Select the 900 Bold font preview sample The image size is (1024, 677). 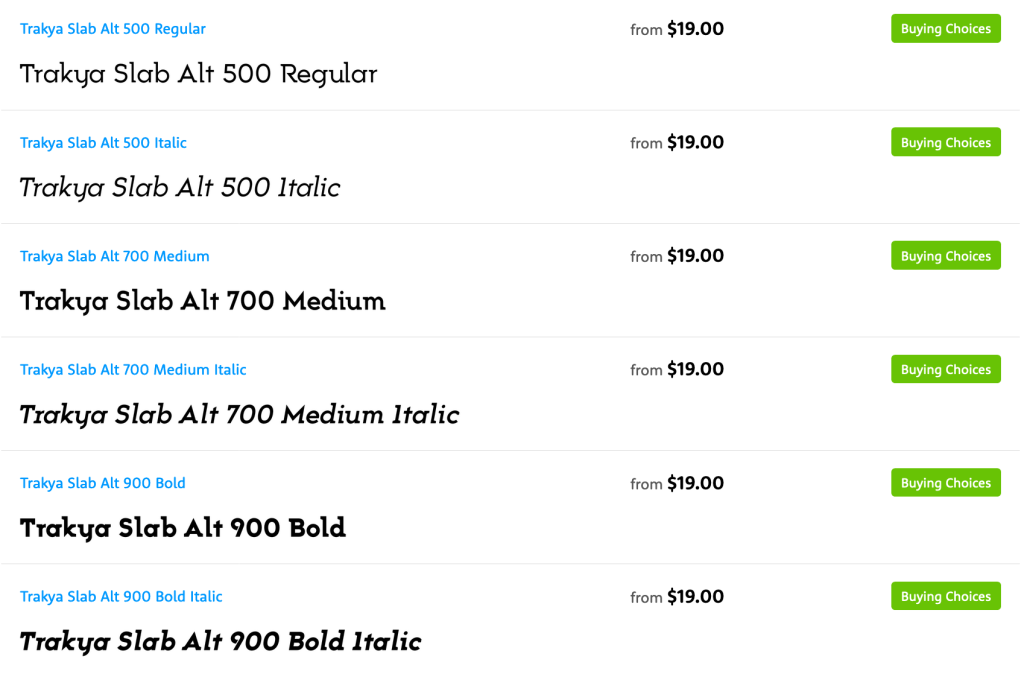[x=183, y=528]
